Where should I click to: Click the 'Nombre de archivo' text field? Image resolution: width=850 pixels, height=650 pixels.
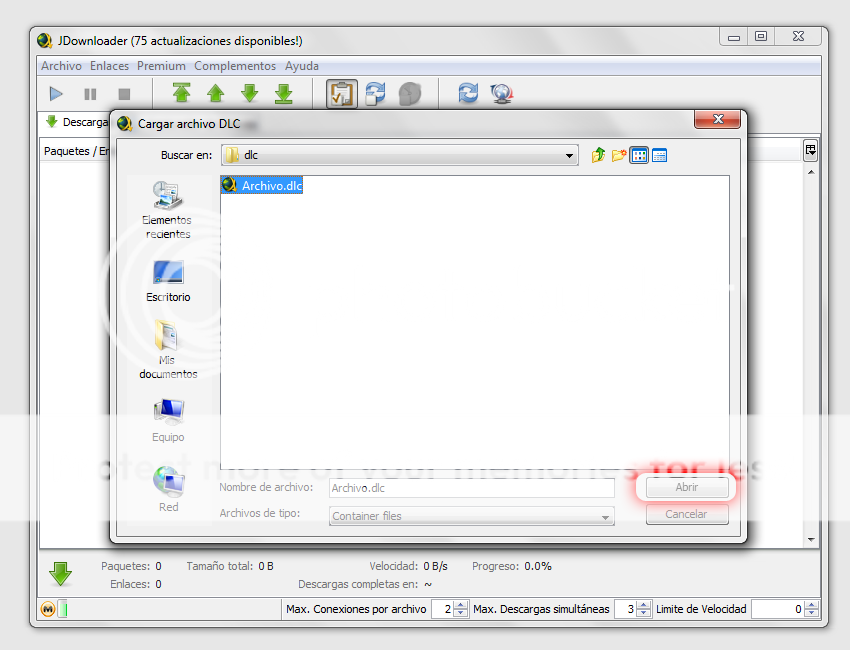click(472, 488)
